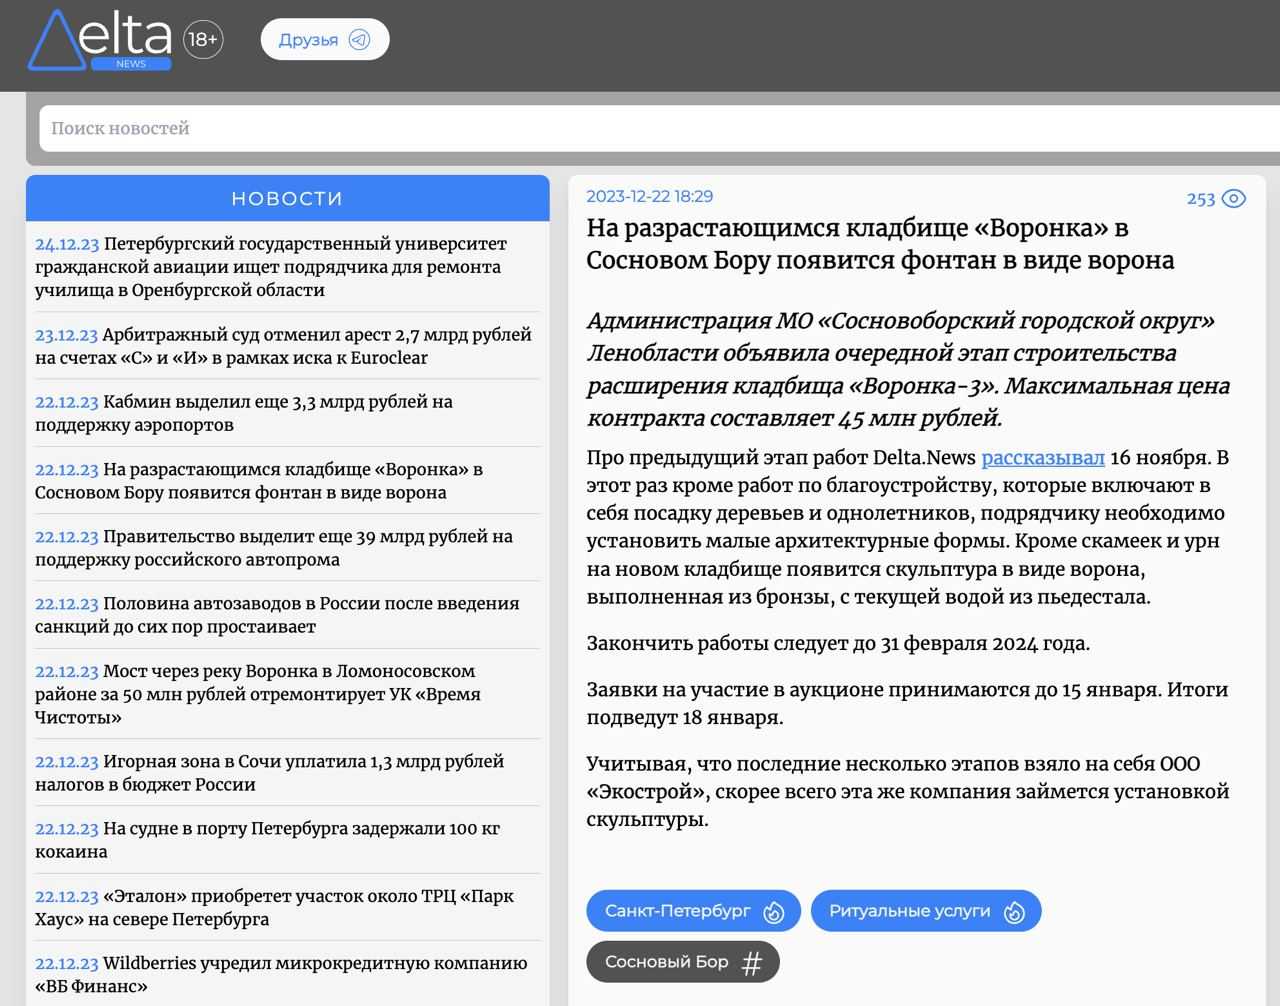Click the hash icon on Сосновый Бор tag

pyautogui.click(x=752, y=963)
